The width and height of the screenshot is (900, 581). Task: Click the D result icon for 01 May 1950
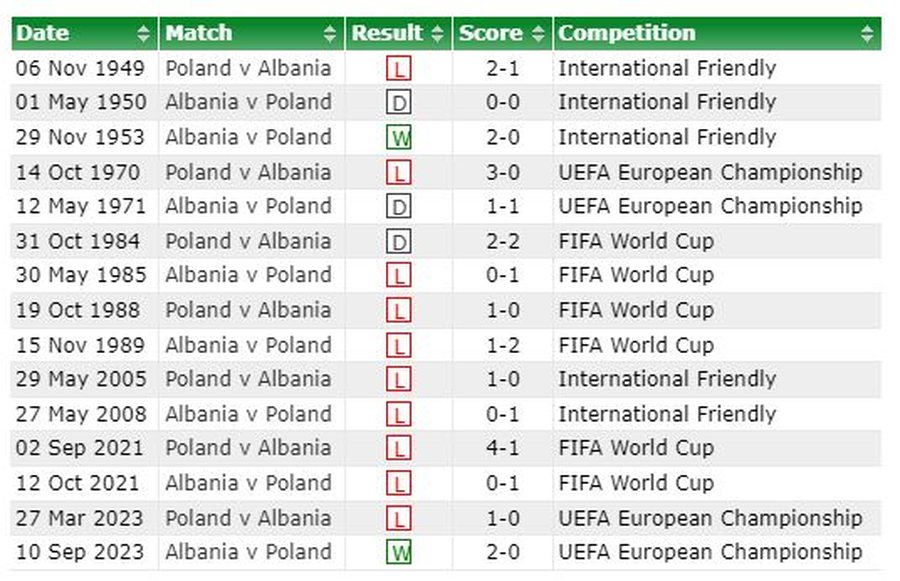pyautogui.click(x=399, y=103)
